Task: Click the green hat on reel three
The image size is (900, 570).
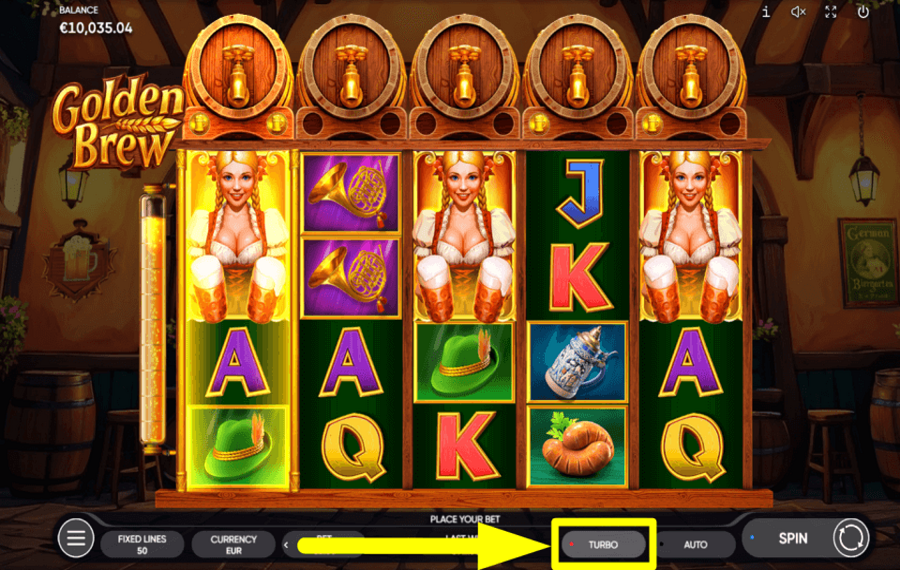Action: [x=464, y=362]
